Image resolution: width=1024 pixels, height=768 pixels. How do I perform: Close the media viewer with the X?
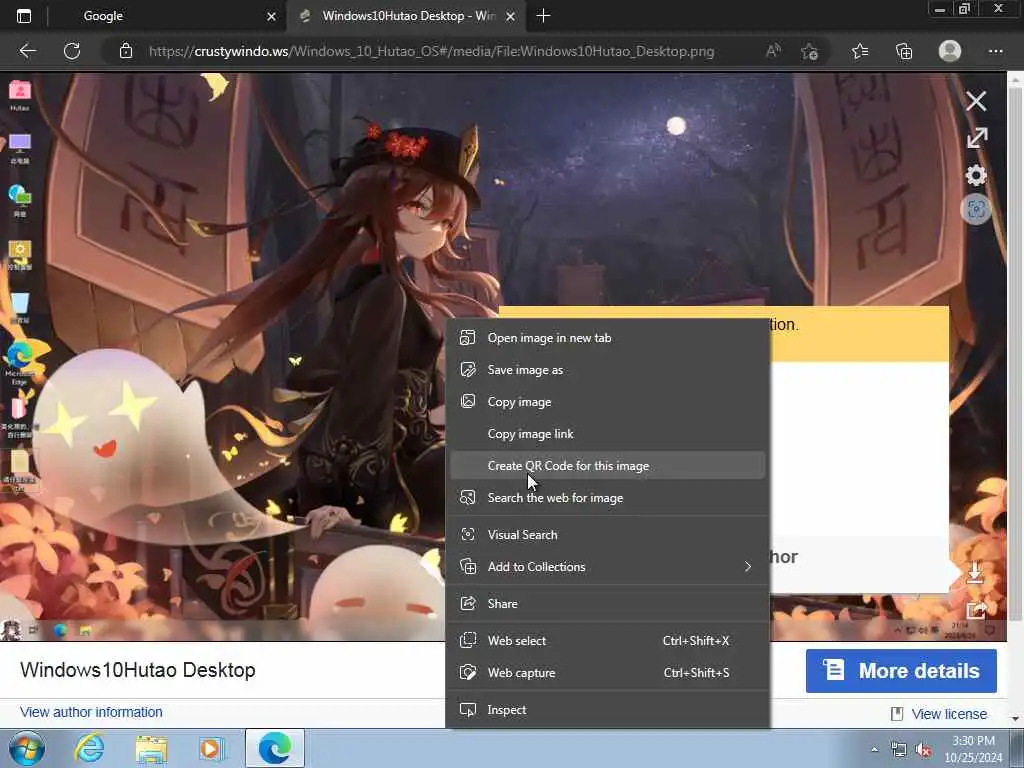976,101
